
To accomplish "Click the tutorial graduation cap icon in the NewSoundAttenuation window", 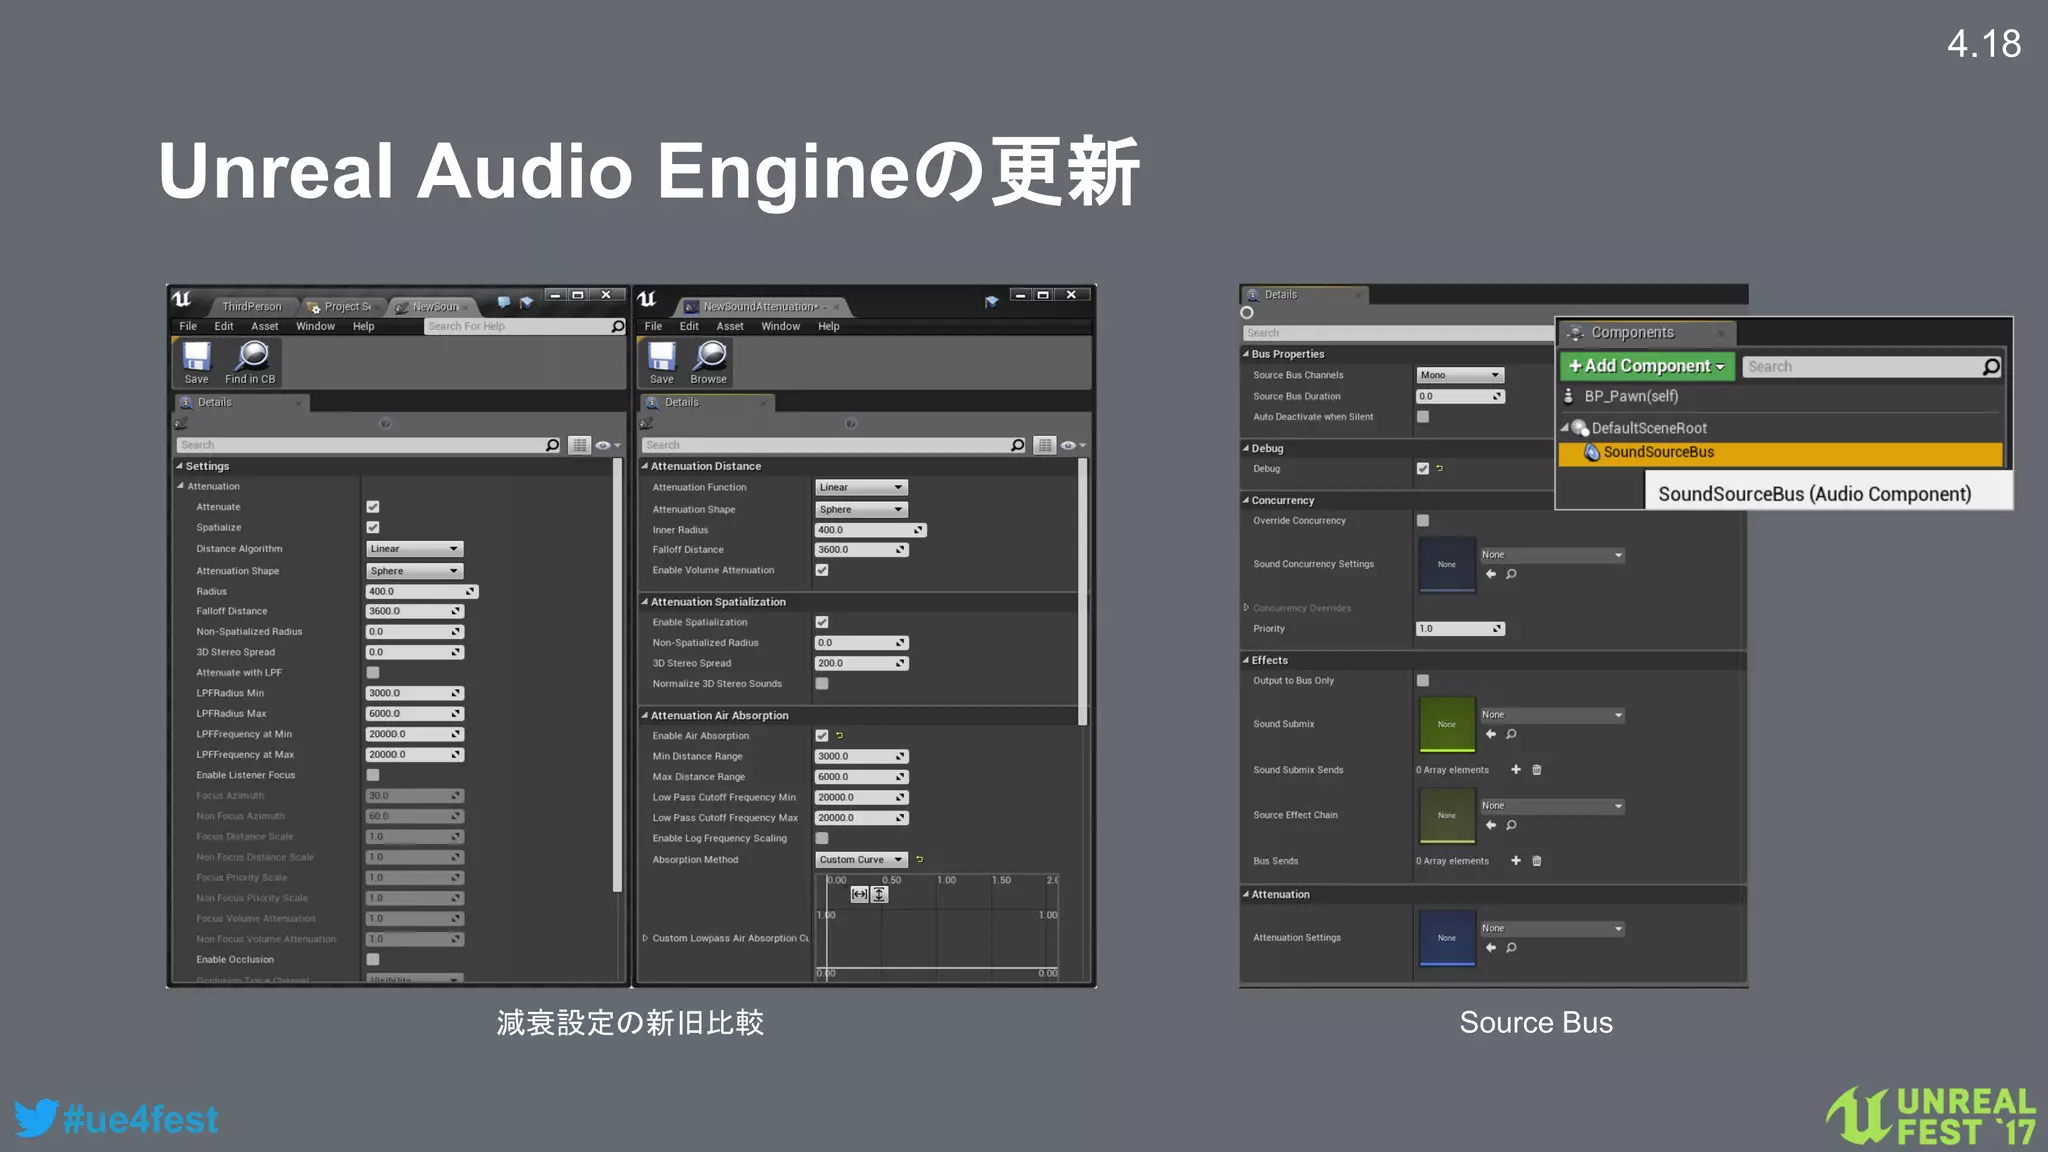I will (990, 301).
